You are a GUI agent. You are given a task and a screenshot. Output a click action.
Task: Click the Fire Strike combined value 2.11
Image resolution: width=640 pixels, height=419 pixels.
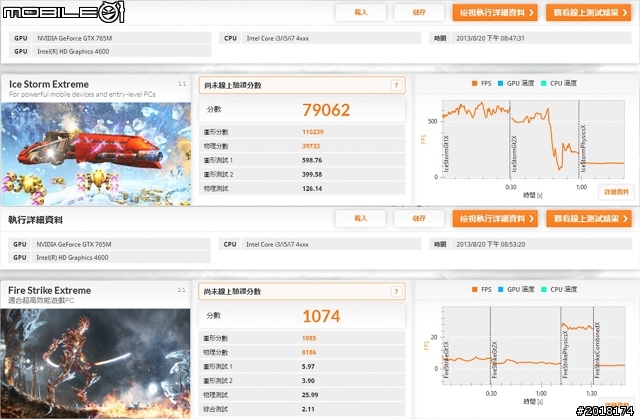click(x=308, y=409)
